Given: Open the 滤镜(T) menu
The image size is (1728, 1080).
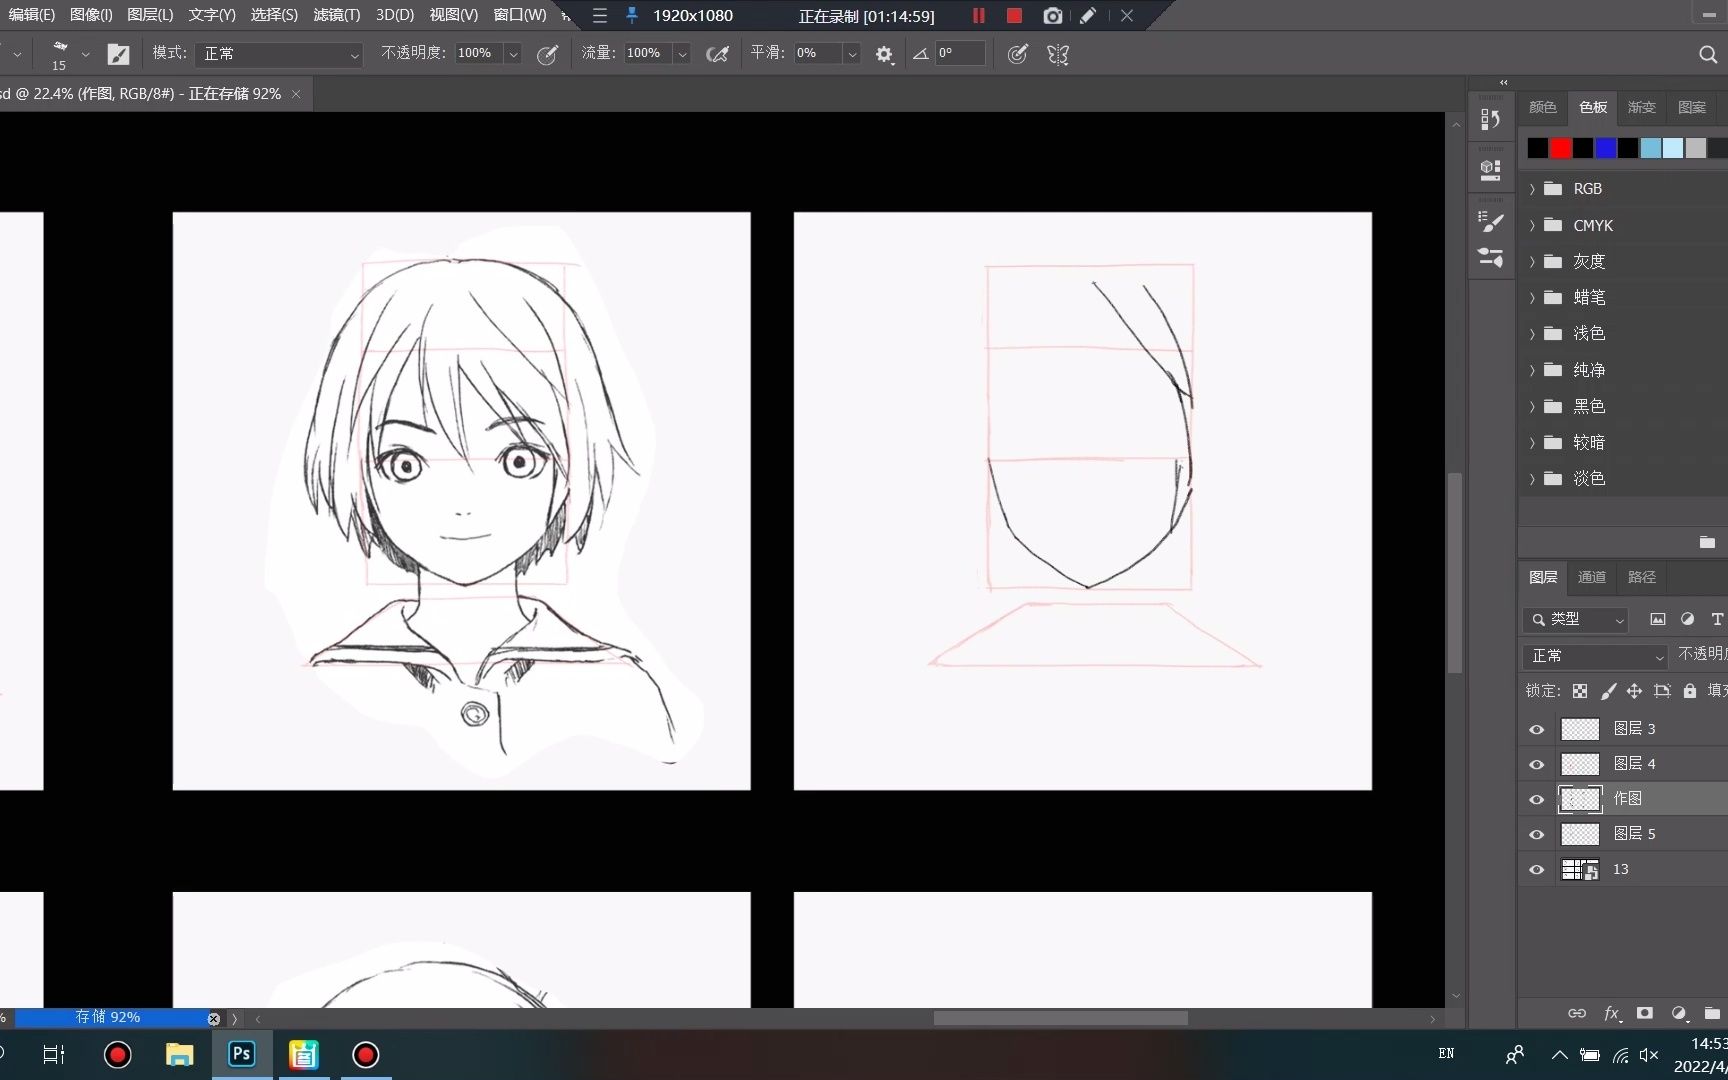Looking at the screenshot, I should pyautogui.click(x=337, y=15).
